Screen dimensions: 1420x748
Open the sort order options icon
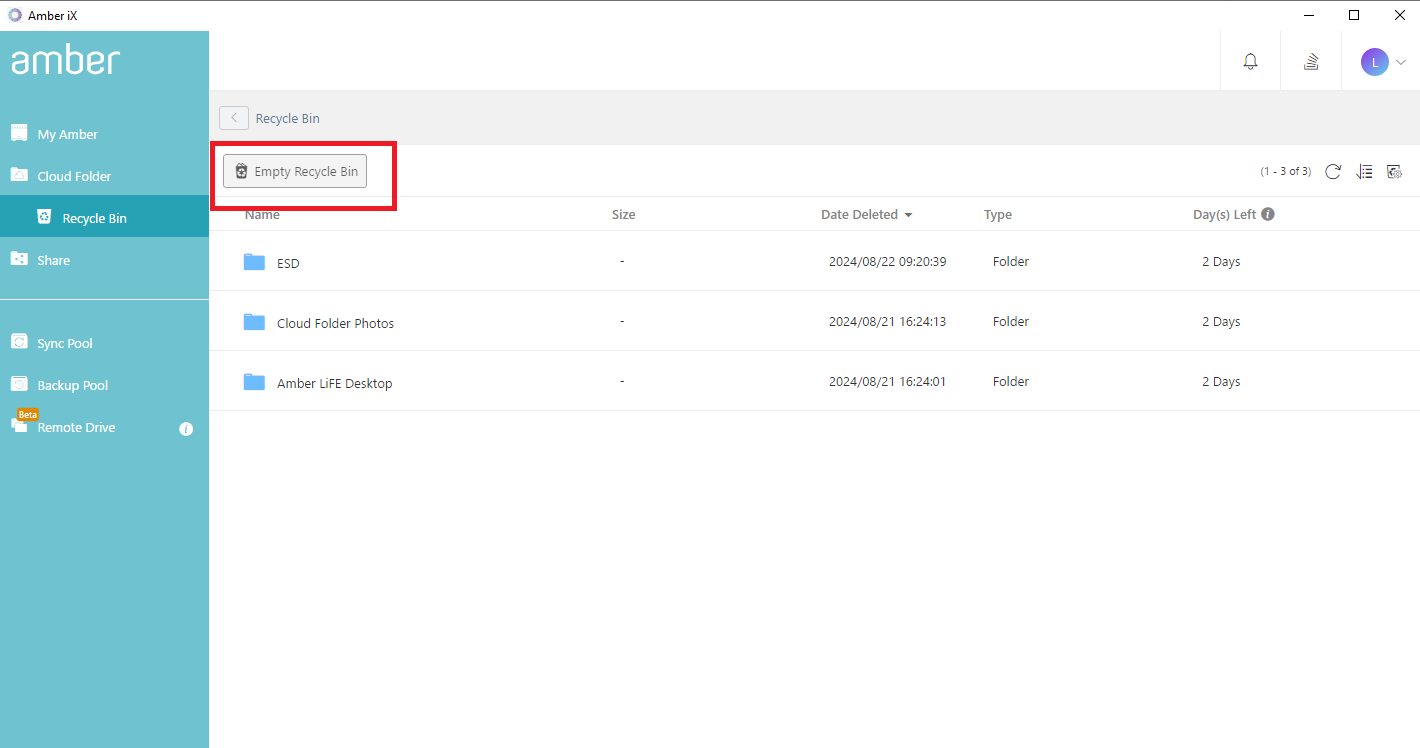click(x=1364, y=172)
